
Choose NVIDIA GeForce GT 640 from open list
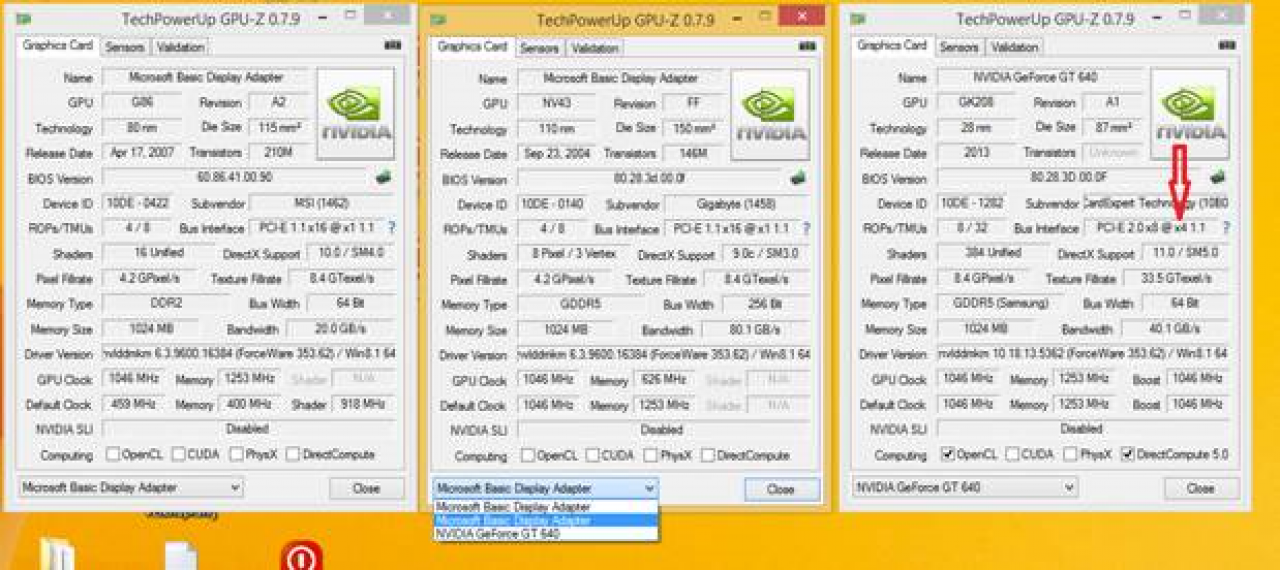[x=546, y=534]
